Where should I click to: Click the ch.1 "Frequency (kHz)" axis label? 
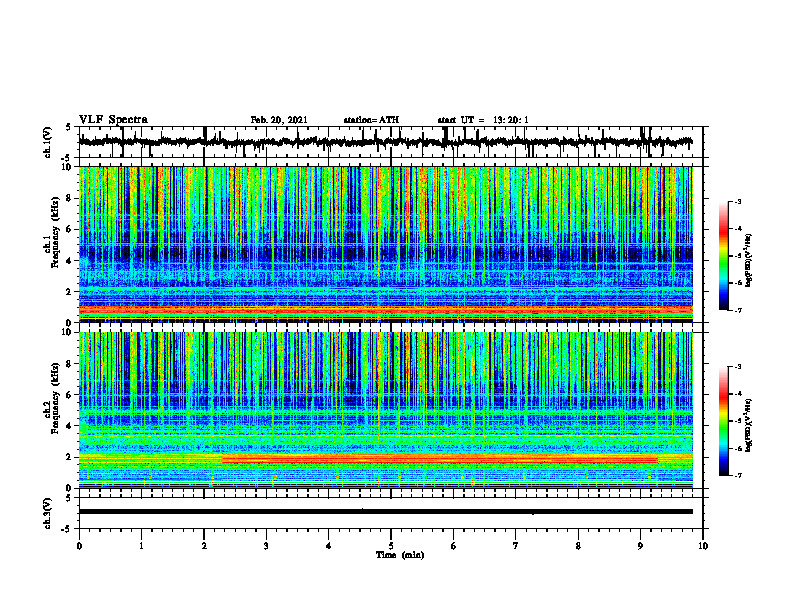(x=56, y=233)
